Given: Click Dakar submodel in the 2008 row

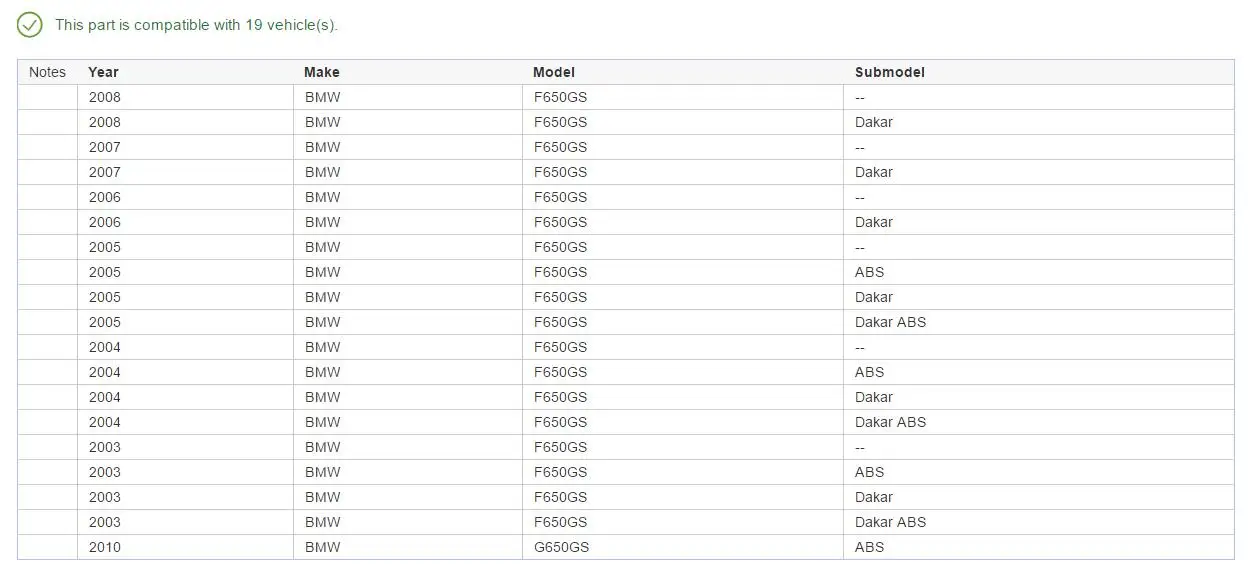Looking at the screenshot, I should 874,122.
